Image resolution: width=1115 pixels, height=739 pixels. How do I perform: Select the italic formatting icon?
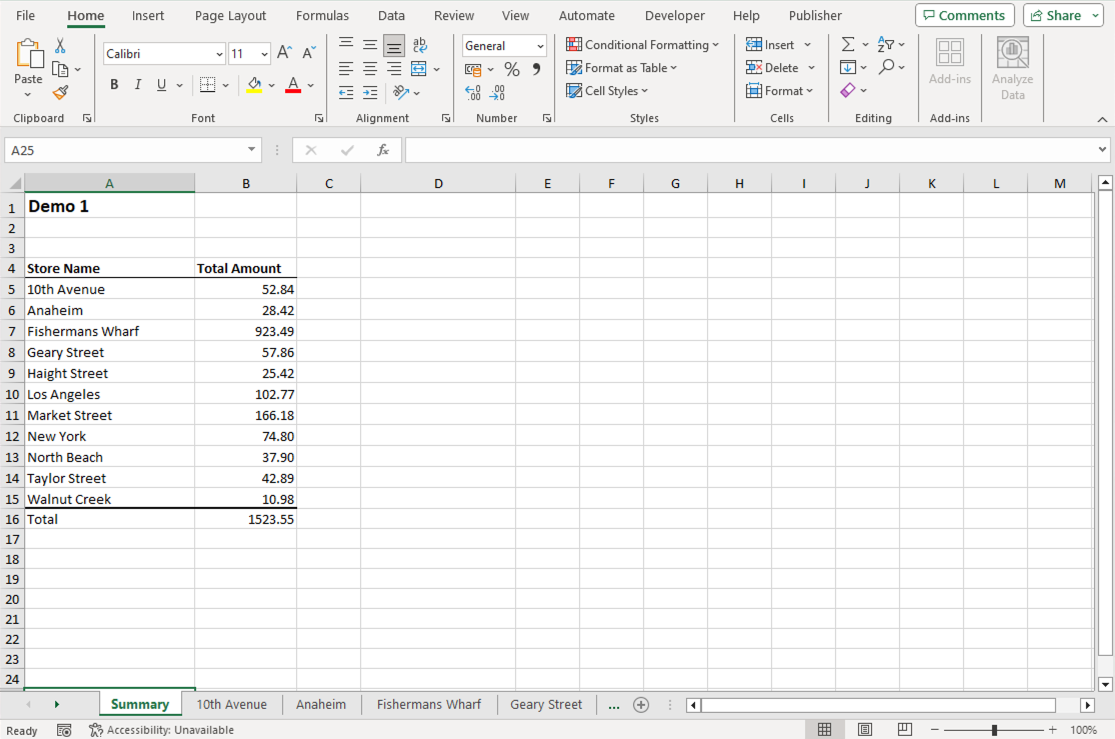point(137,84)
